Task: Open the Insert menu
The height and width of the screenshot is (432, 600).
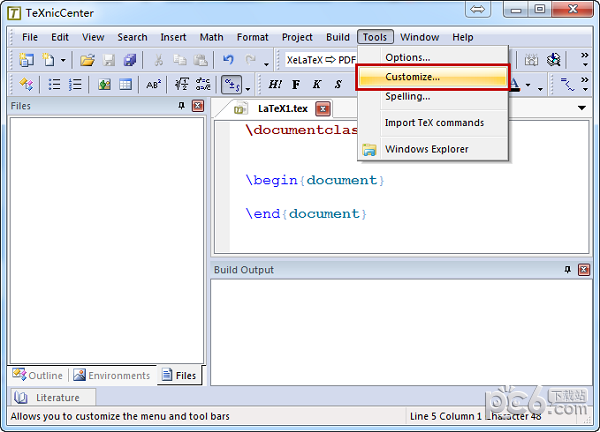Action: pos(173,37)
